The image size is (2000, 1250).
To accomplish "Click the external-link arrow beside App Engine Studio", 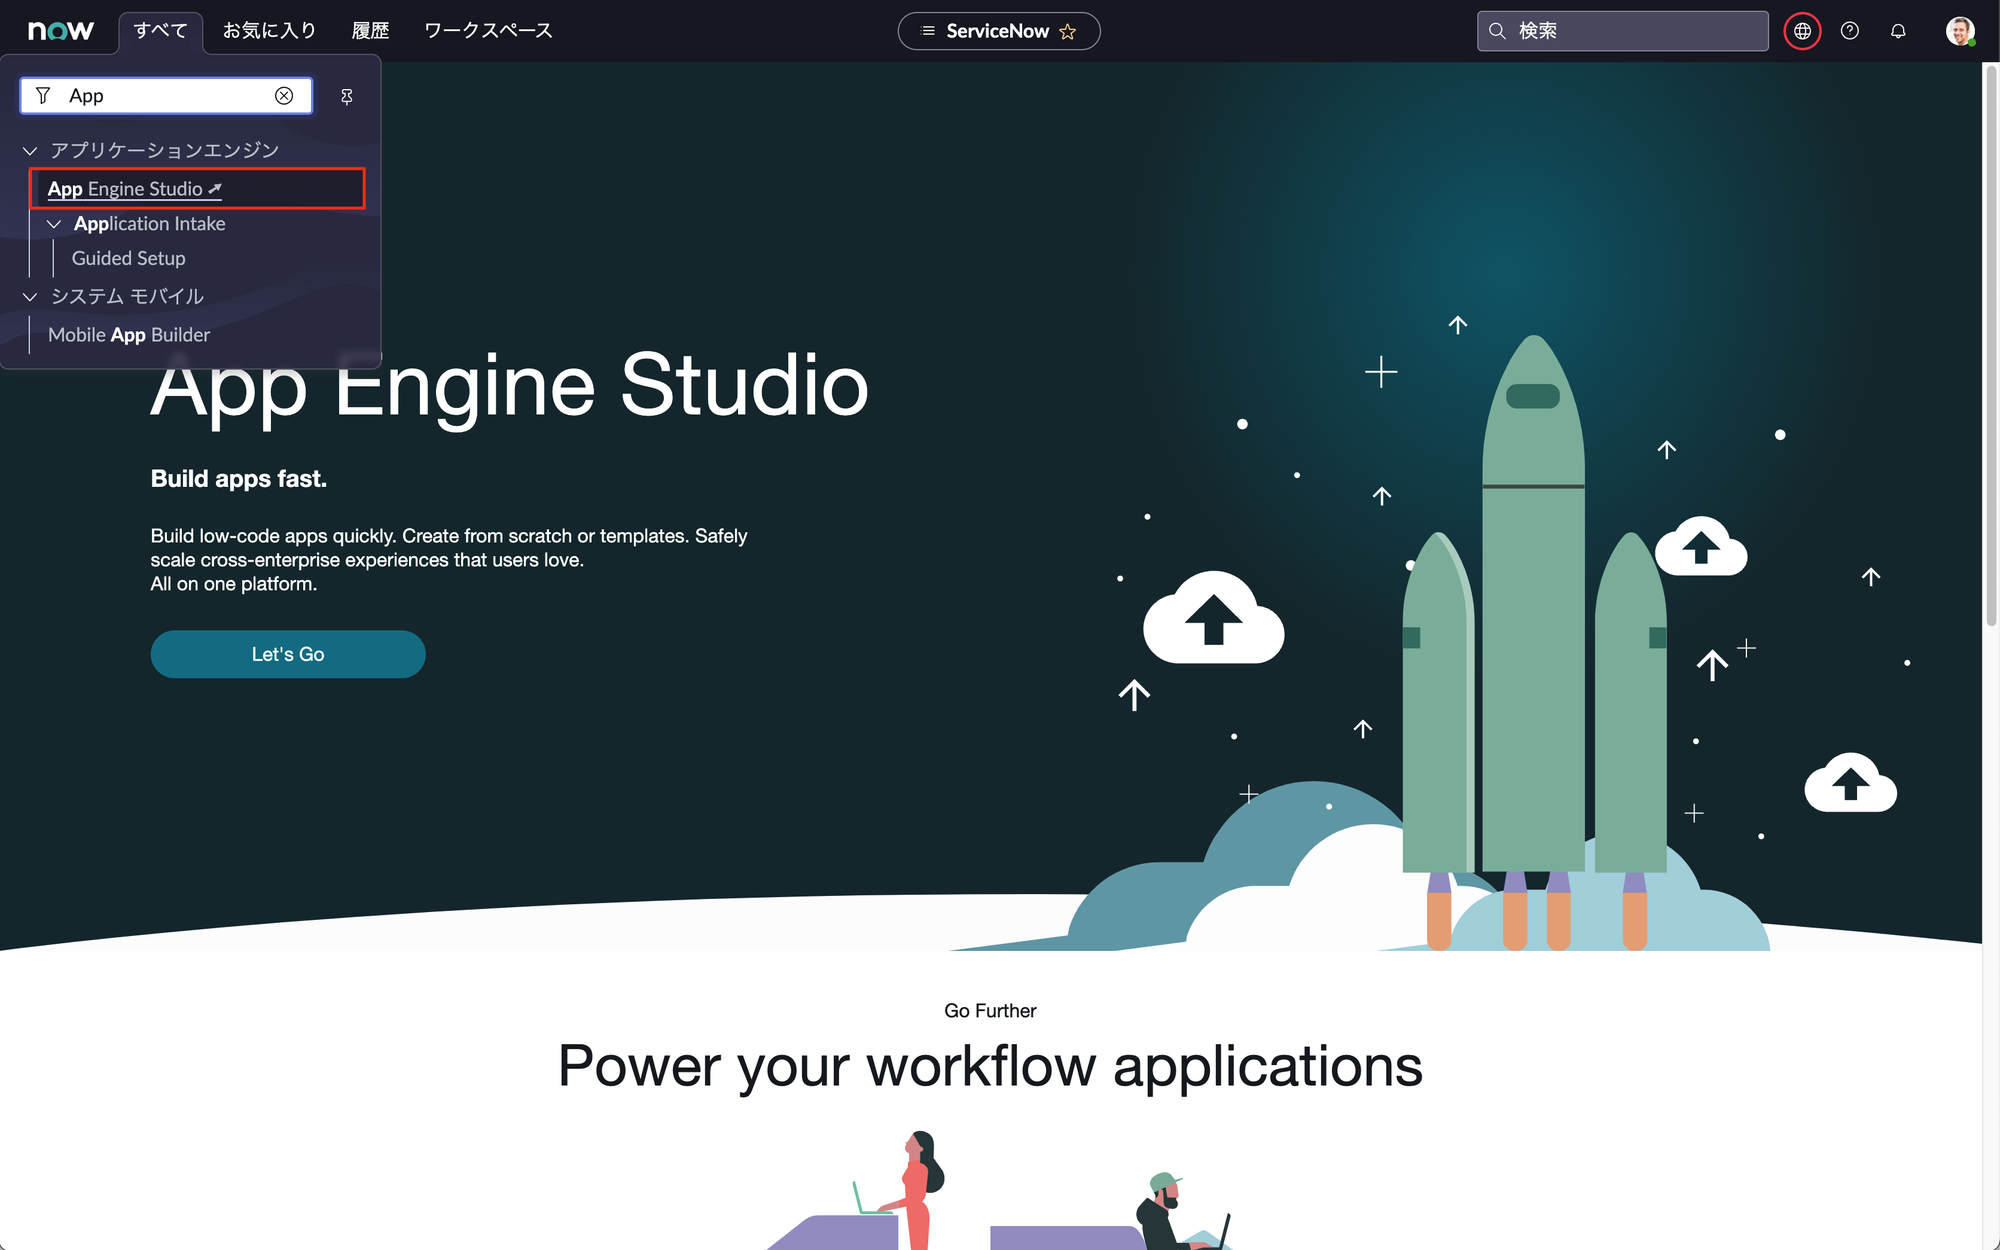I will pyautogui.click(x=215, y=188).
